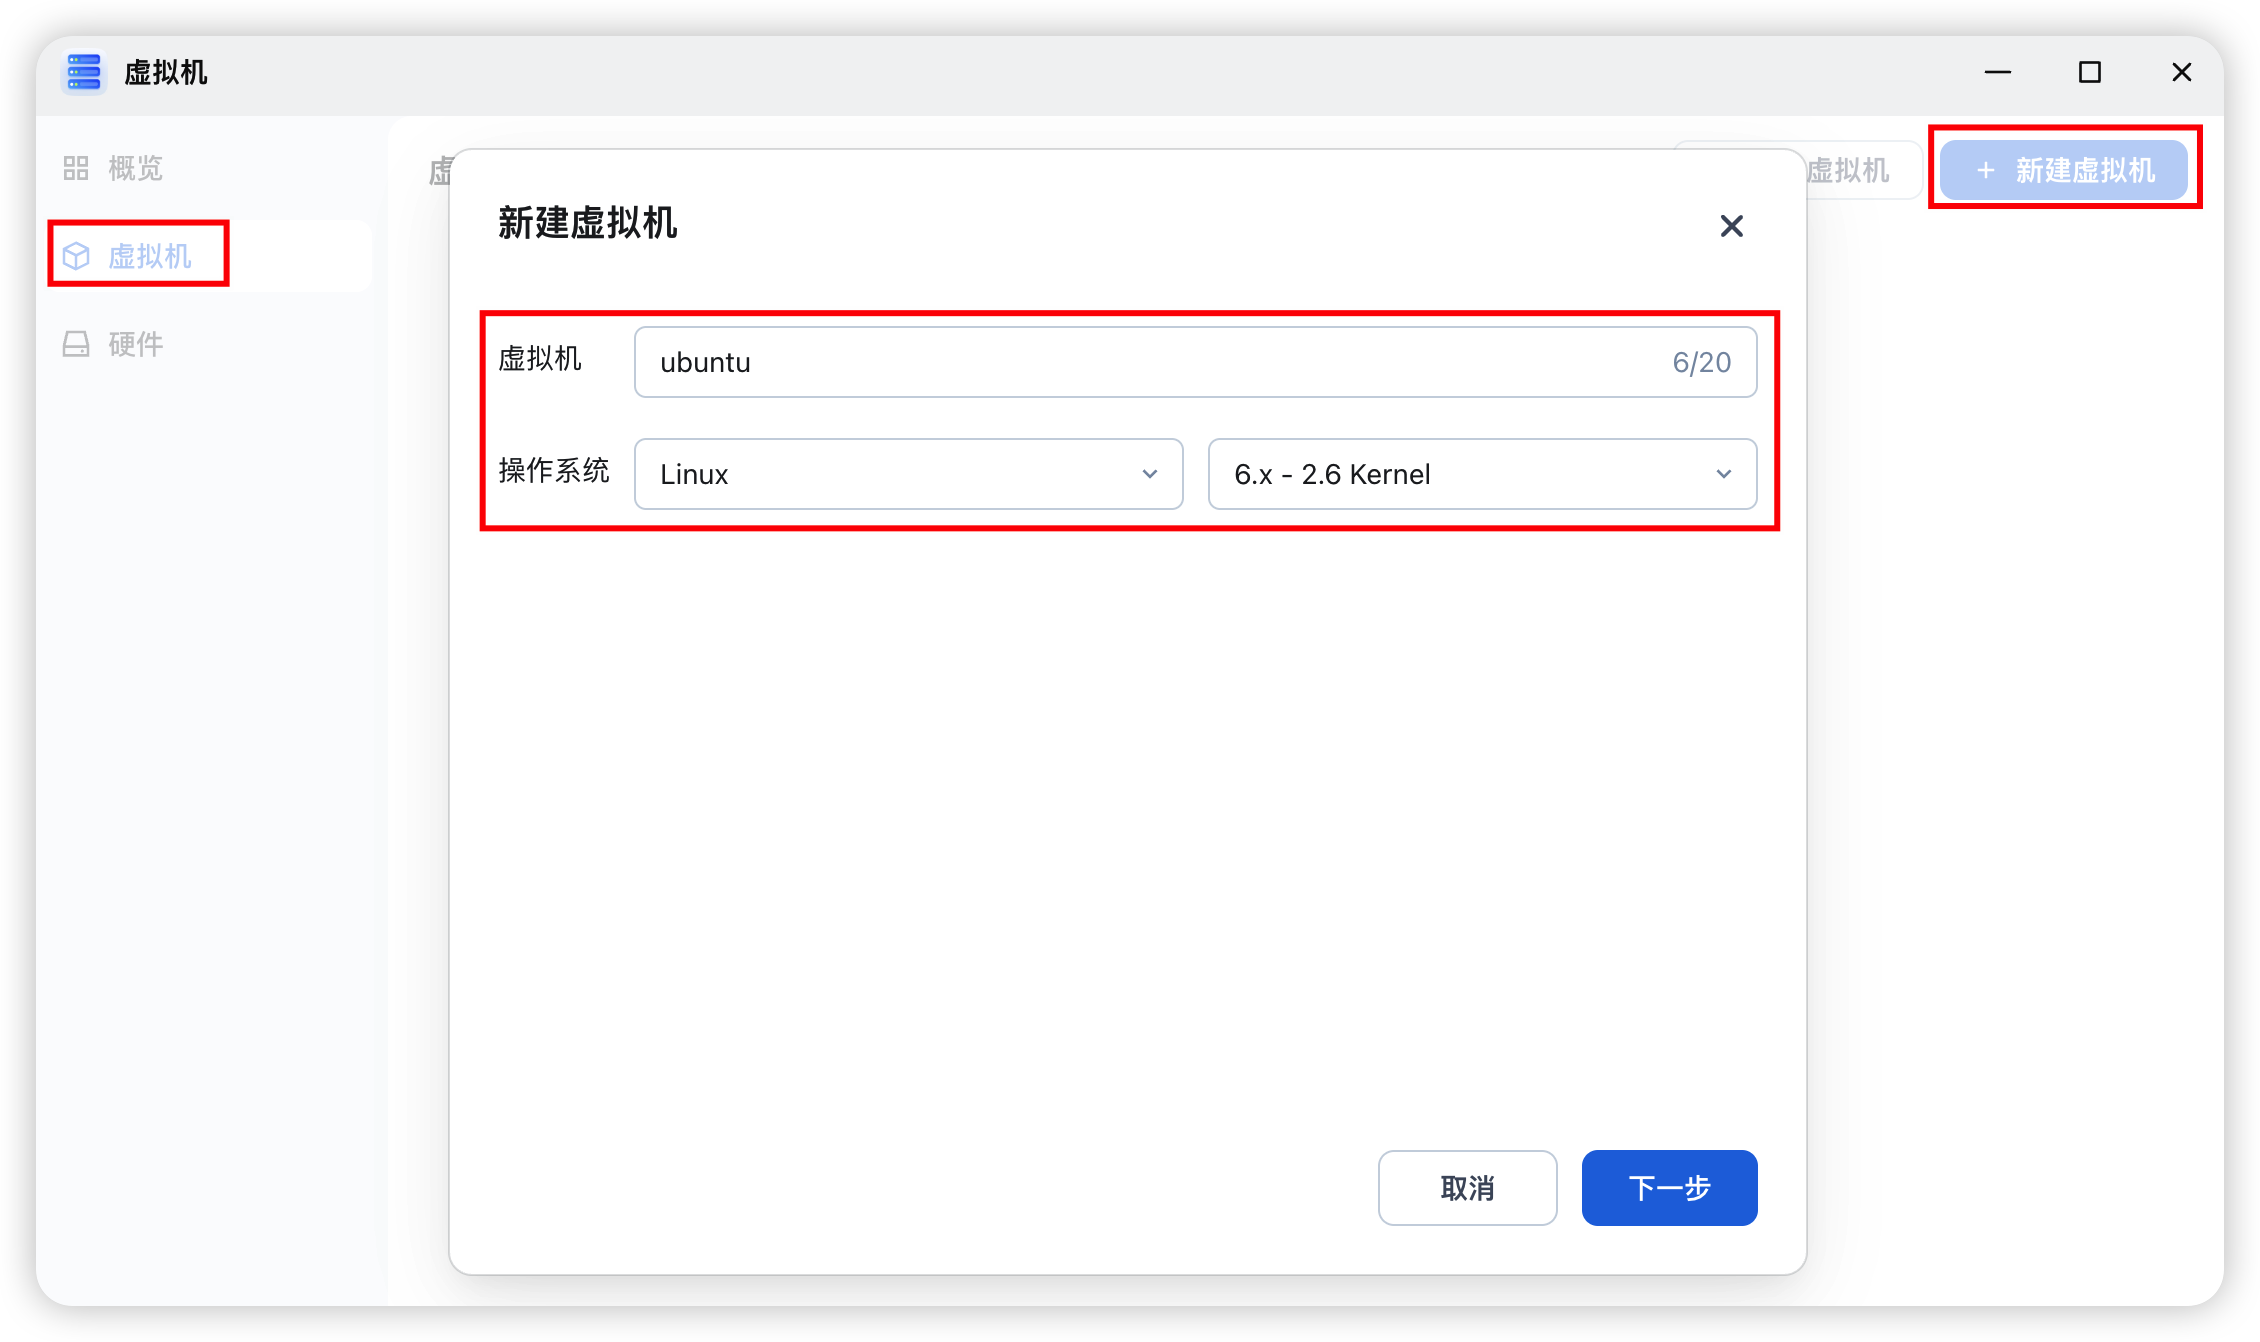
Task: Click the server app icon in title bar
Action: click(84, 73)
